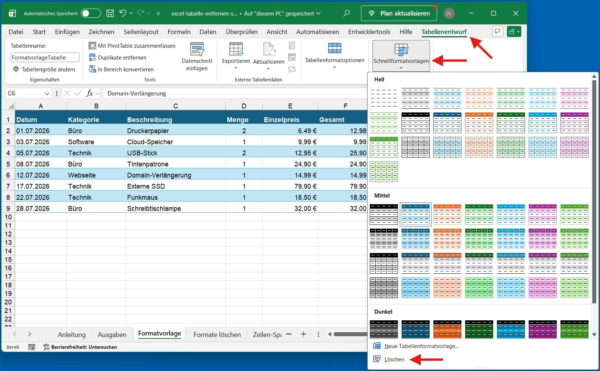The height and width of the screenshot is (371, 600).
Task: Choose the first plain style under Hell
Action: point(384,98)
